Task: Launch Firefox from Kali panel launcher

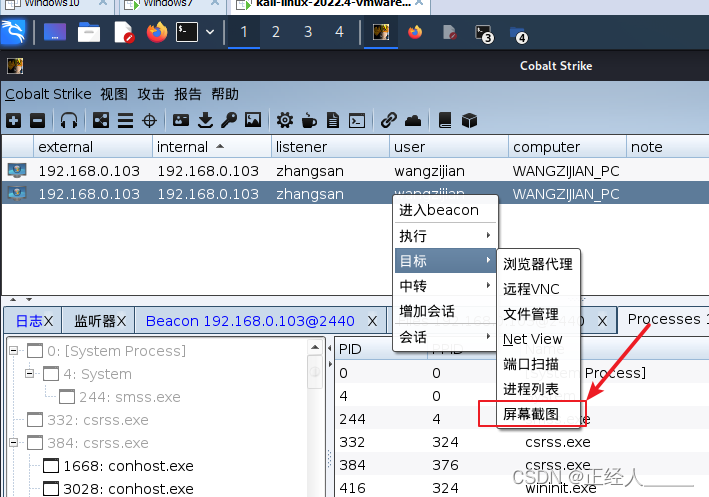Action: (x=157, y=32)
